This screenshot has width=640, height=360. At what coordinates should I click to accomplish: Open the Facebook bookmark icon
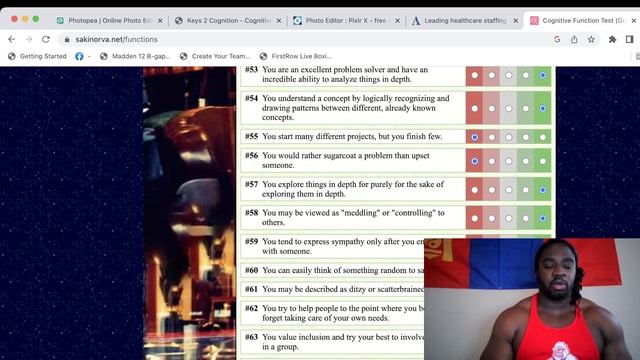pos(79,56)
